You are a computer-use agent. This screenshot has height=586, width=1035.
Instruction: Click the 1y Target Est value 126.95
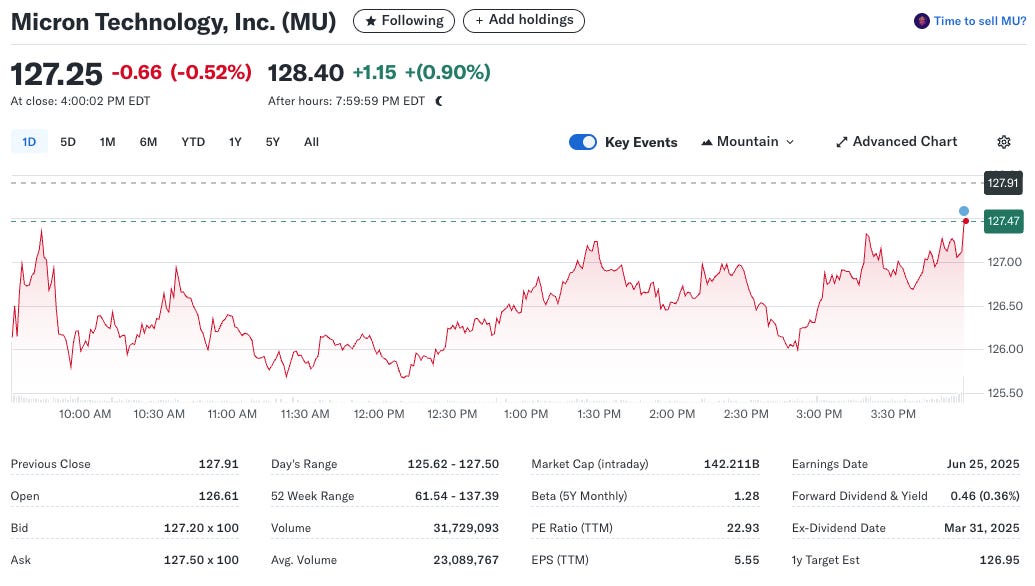coord(999,560)
